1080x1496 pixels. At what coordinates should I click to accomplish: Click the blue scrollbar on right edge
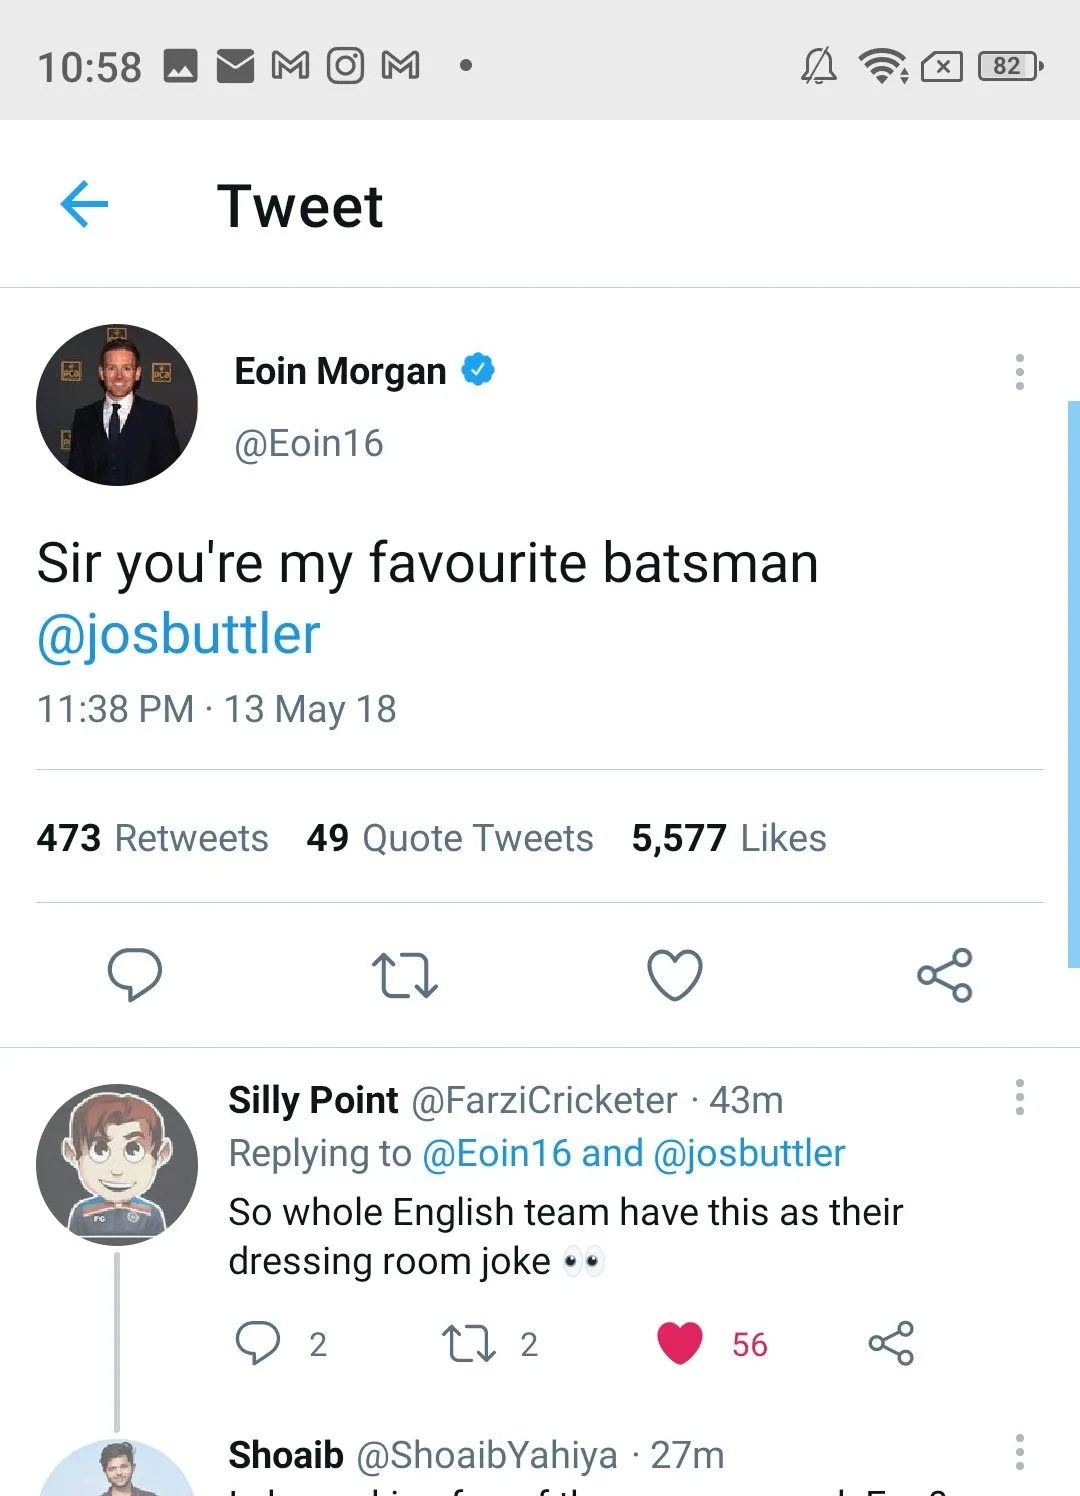(x=1074, y=684)
